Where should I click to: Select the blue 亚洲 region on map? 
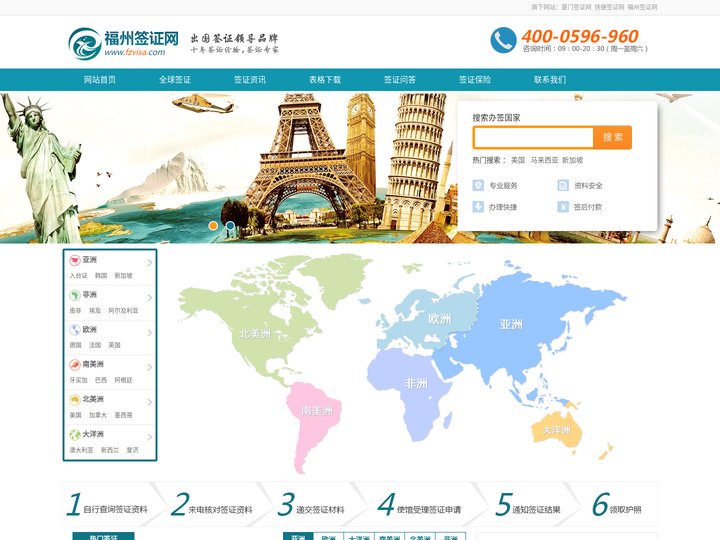click(x=511, y=324)
